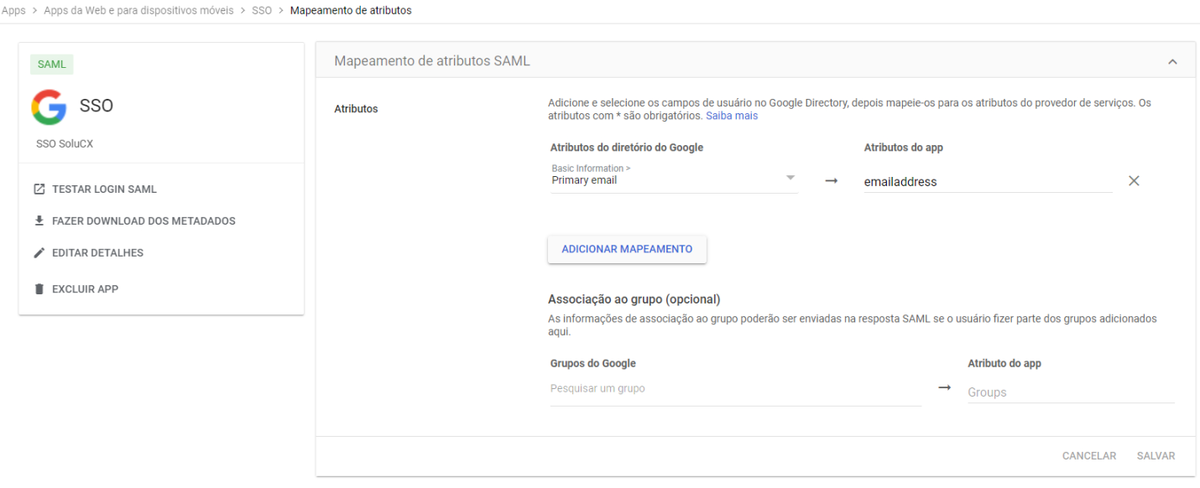The image size is (1200, 488).
Task: Click the Pesquisar um grupo search field
Action: [734, 389]
